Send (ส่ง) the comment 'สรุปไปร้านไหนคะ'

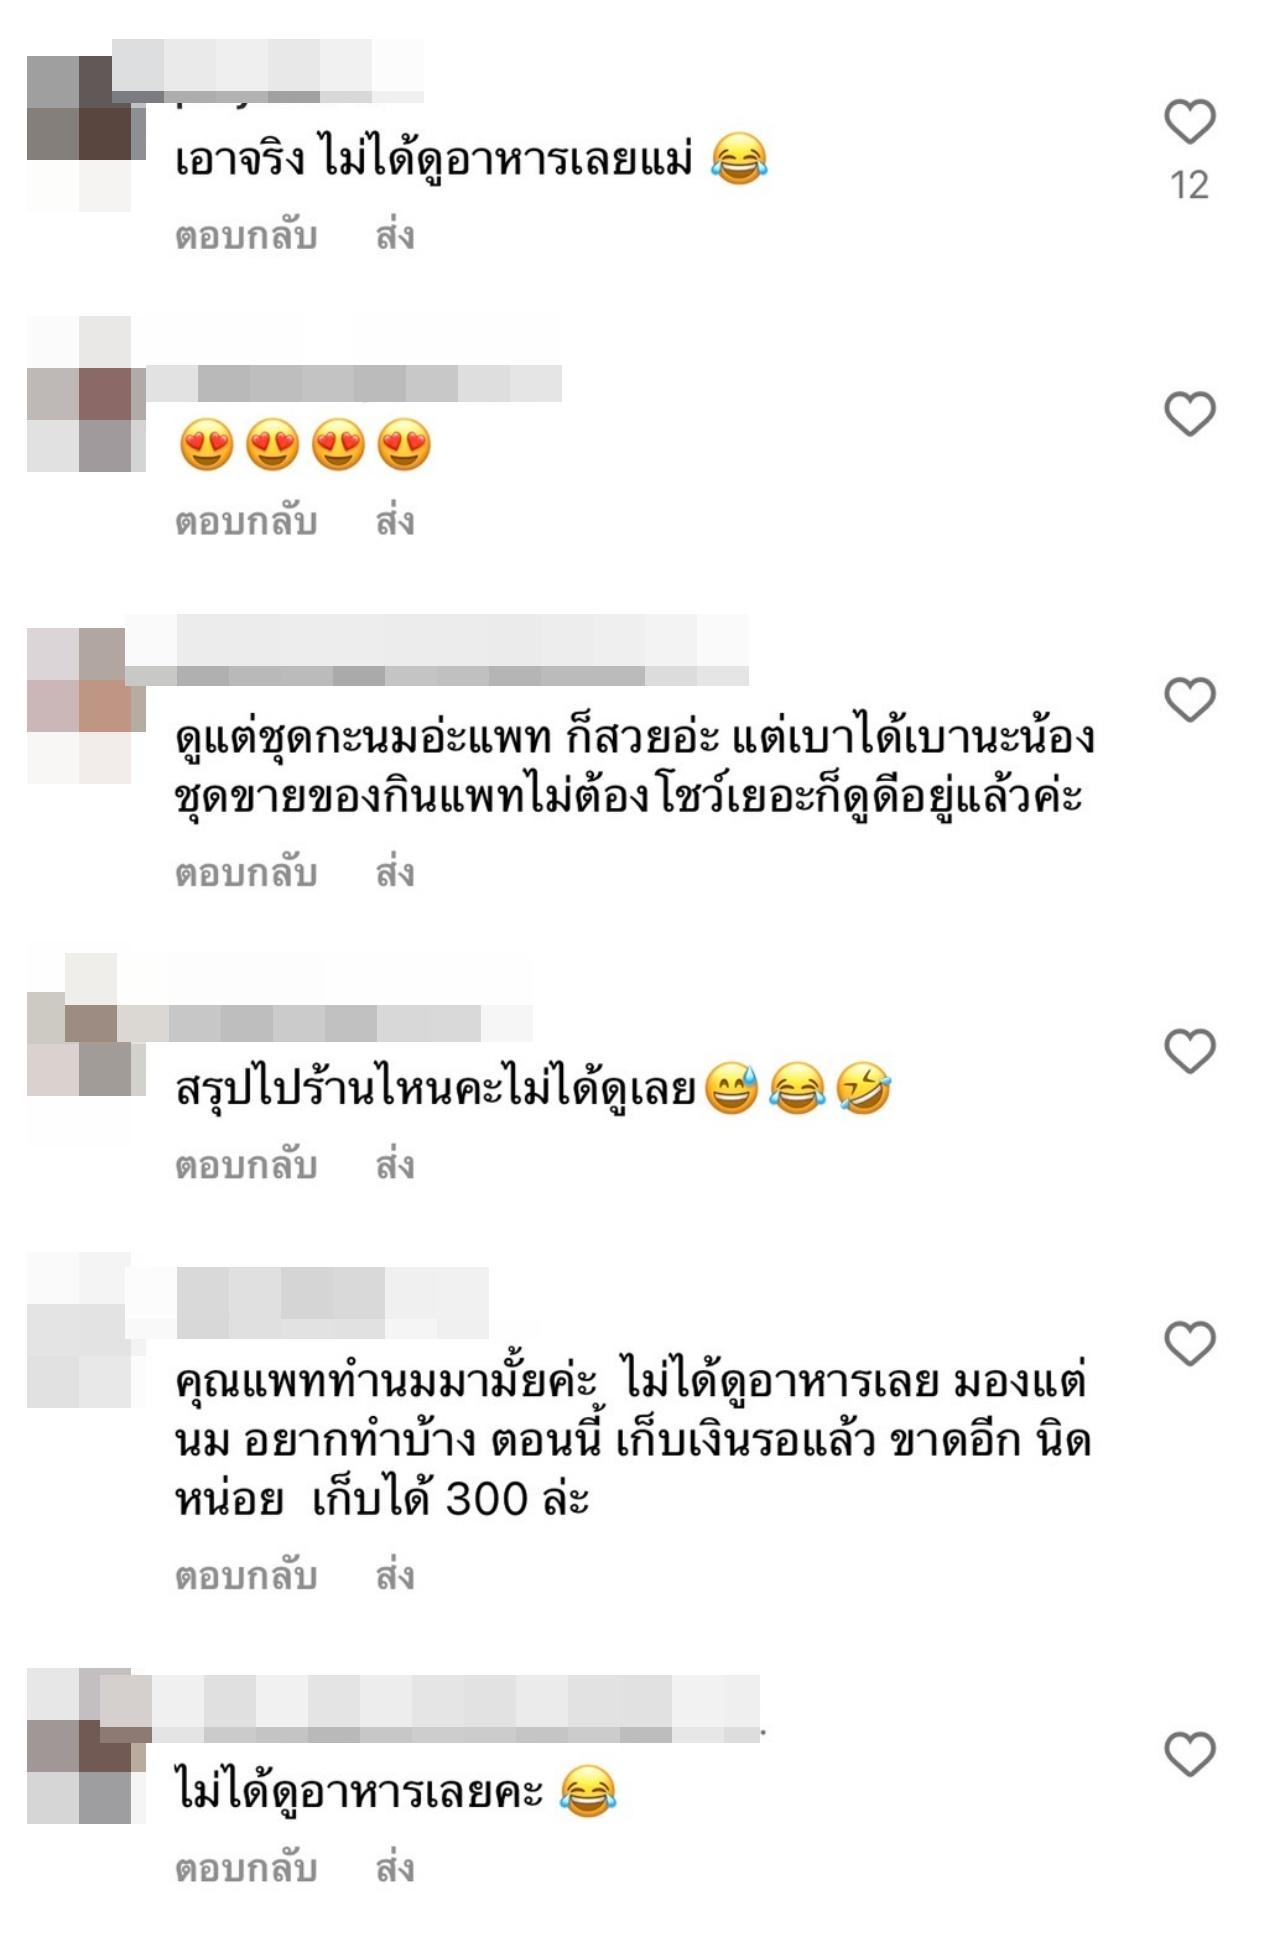[x=395, y=1165]
